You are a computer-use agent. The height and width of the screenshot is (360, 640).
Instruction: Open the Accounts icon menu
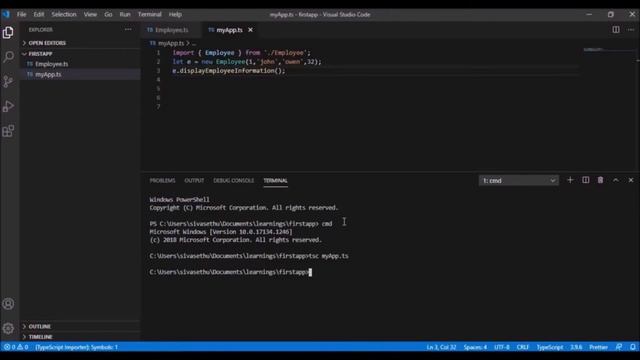tap(8, 304)
